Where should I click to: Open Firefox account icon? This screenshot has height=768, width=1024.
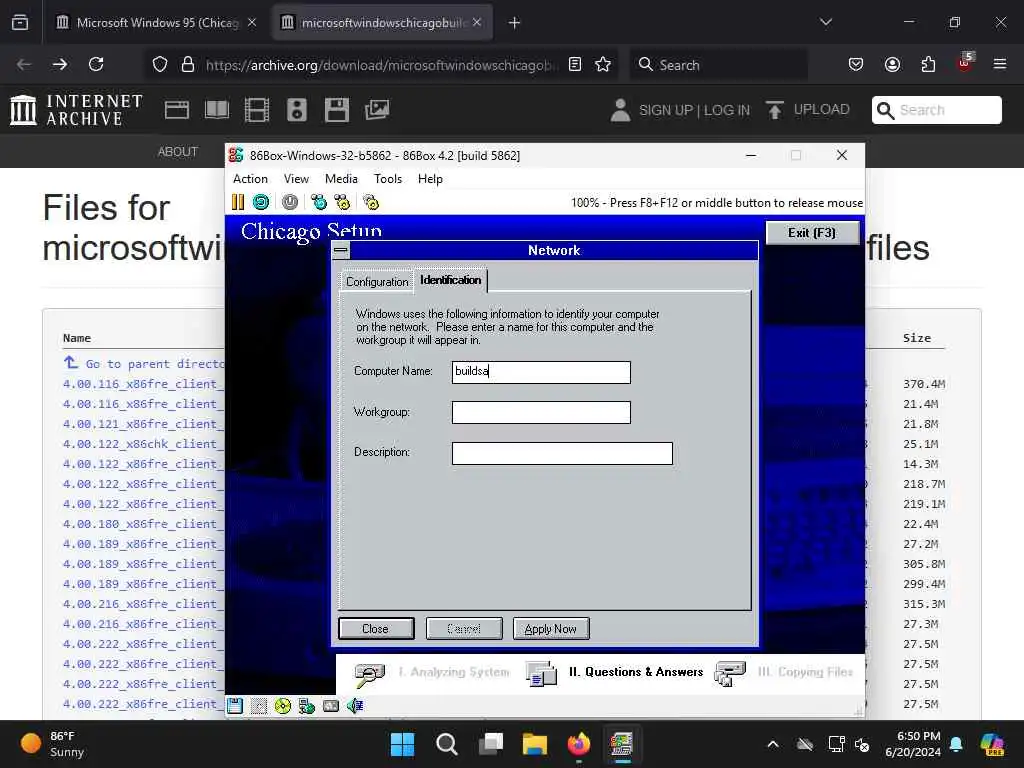pos(892,64)
